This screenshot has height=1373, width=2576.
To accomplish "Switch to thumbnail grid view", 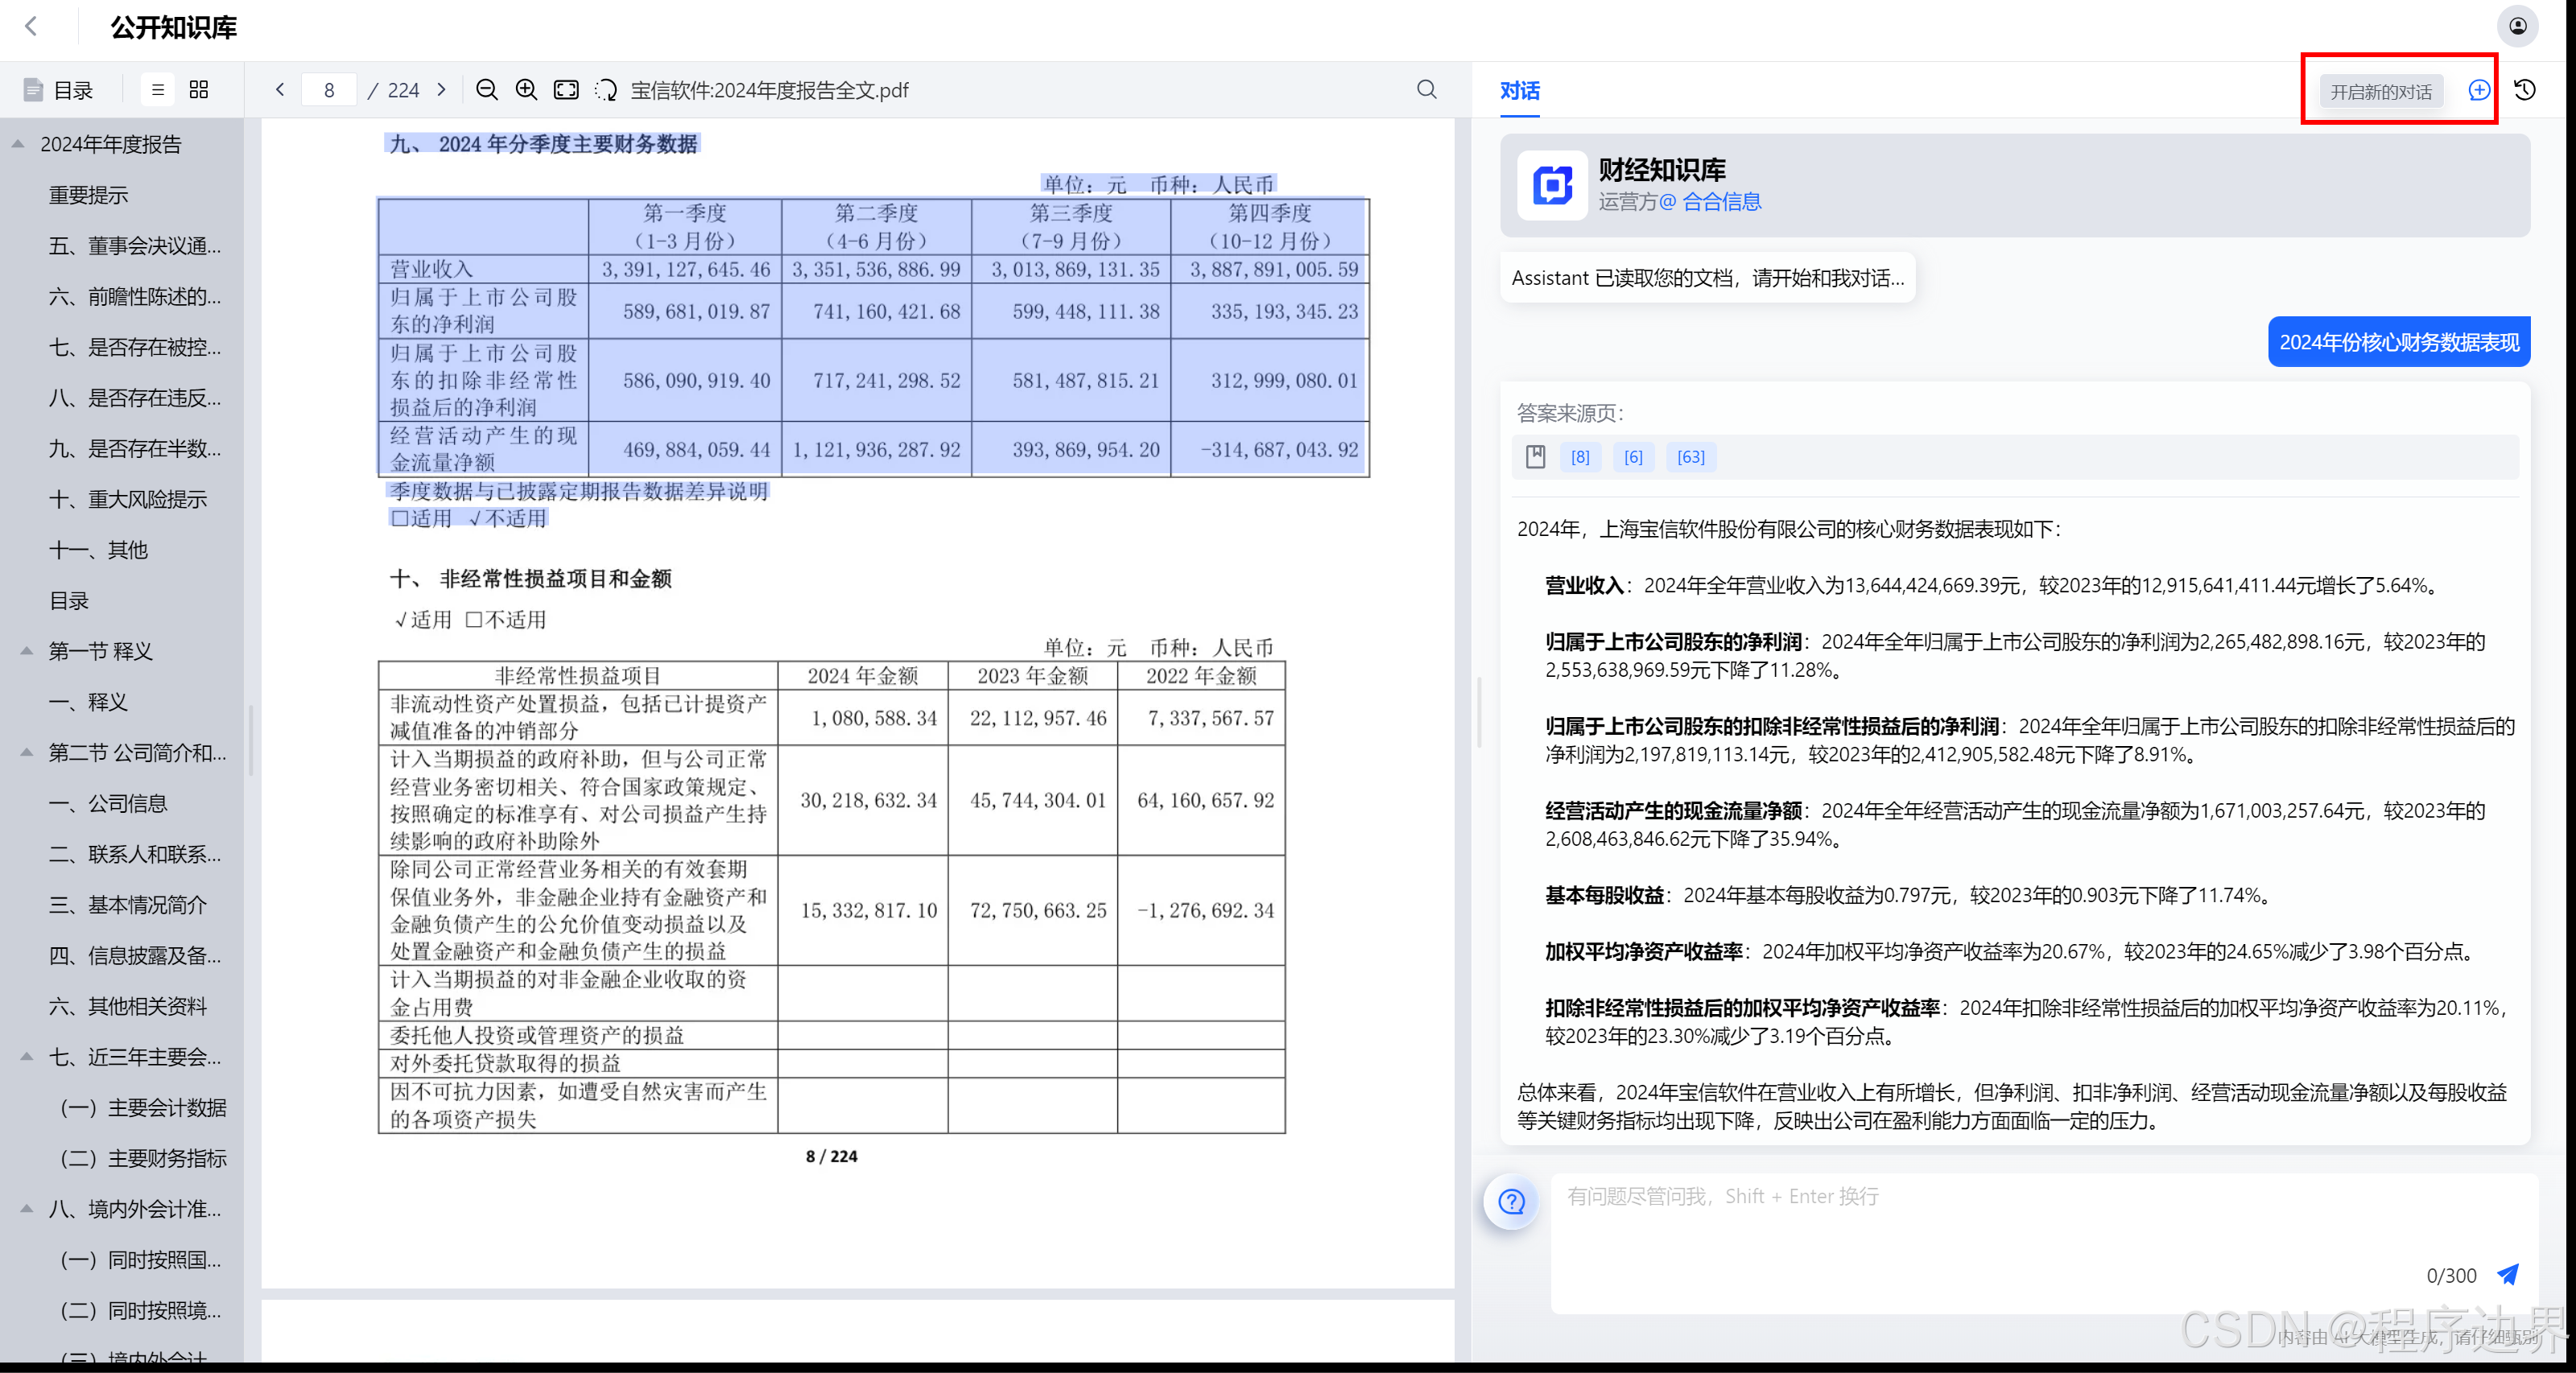I will click(x=199, y=90).
